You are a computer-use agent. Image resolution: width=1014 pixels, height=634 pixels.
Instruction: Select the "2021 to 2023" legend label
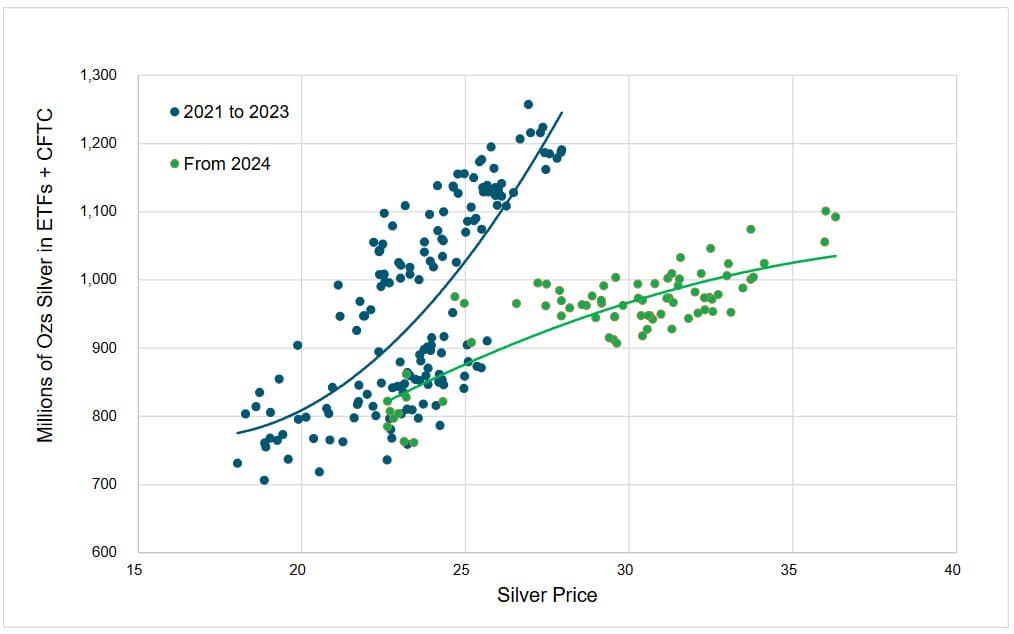(x=236, y=112)
